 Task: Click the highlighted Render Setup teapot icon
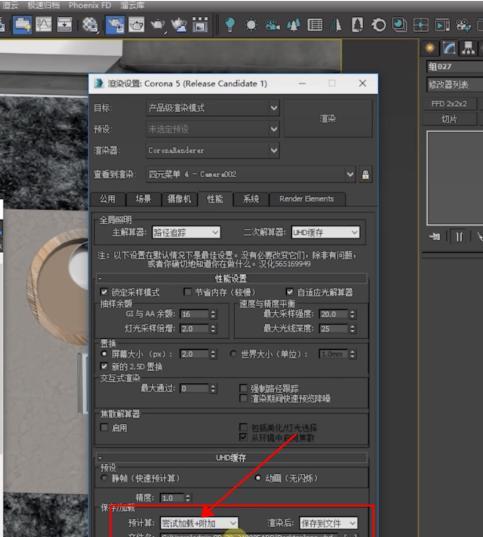[115, 25]
